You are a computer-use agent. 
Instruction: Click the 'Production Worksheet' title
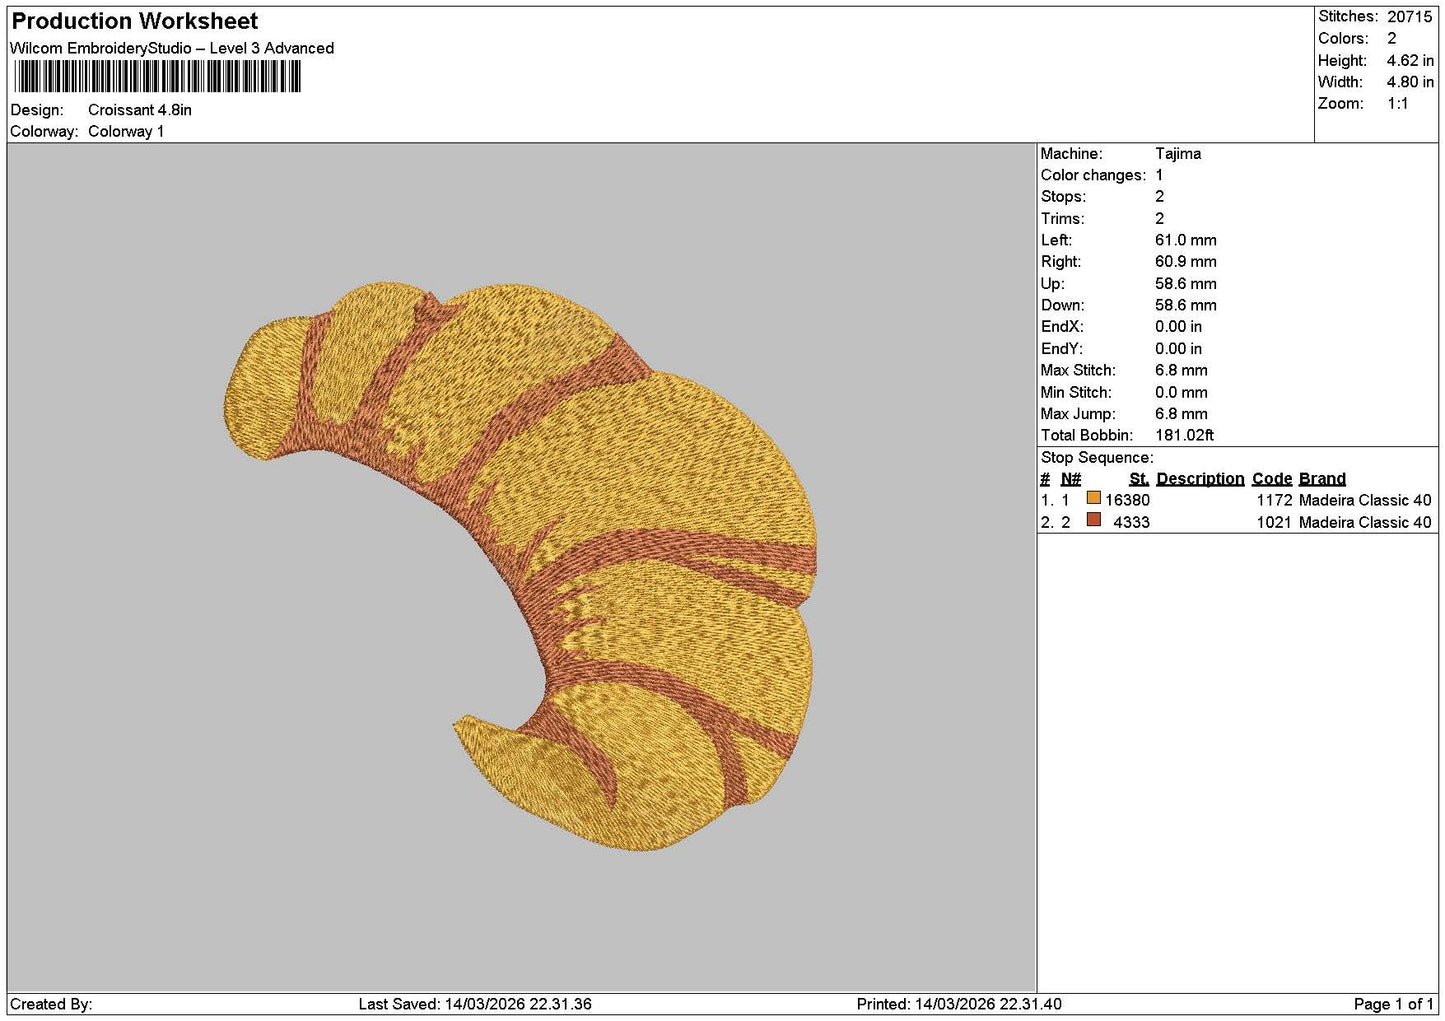135,21
